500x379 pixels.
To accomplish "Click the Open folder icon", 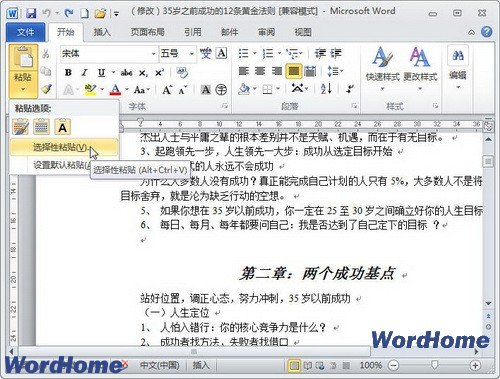I will (100, 13).
